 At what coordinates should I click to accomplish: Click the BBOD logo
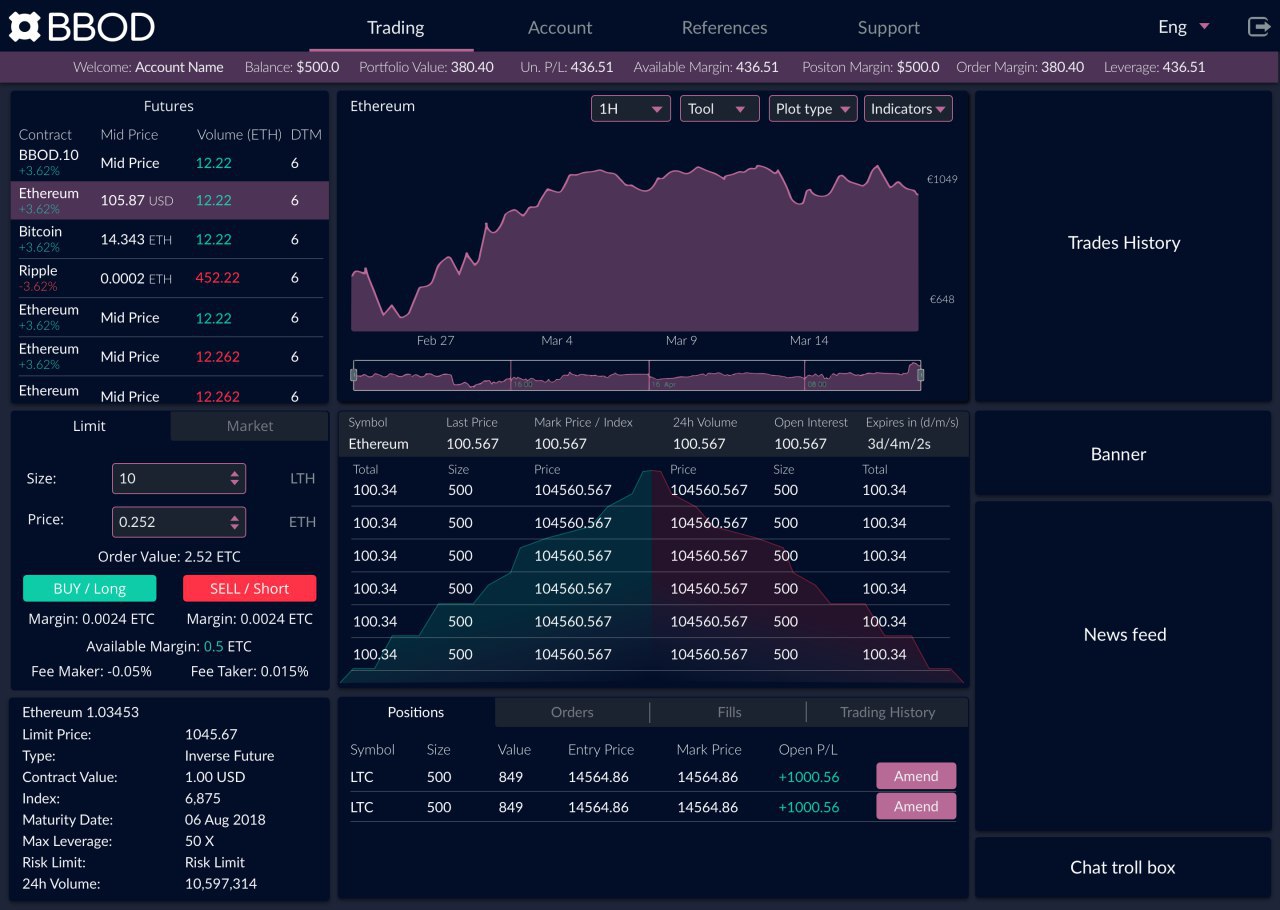(82, 27)
